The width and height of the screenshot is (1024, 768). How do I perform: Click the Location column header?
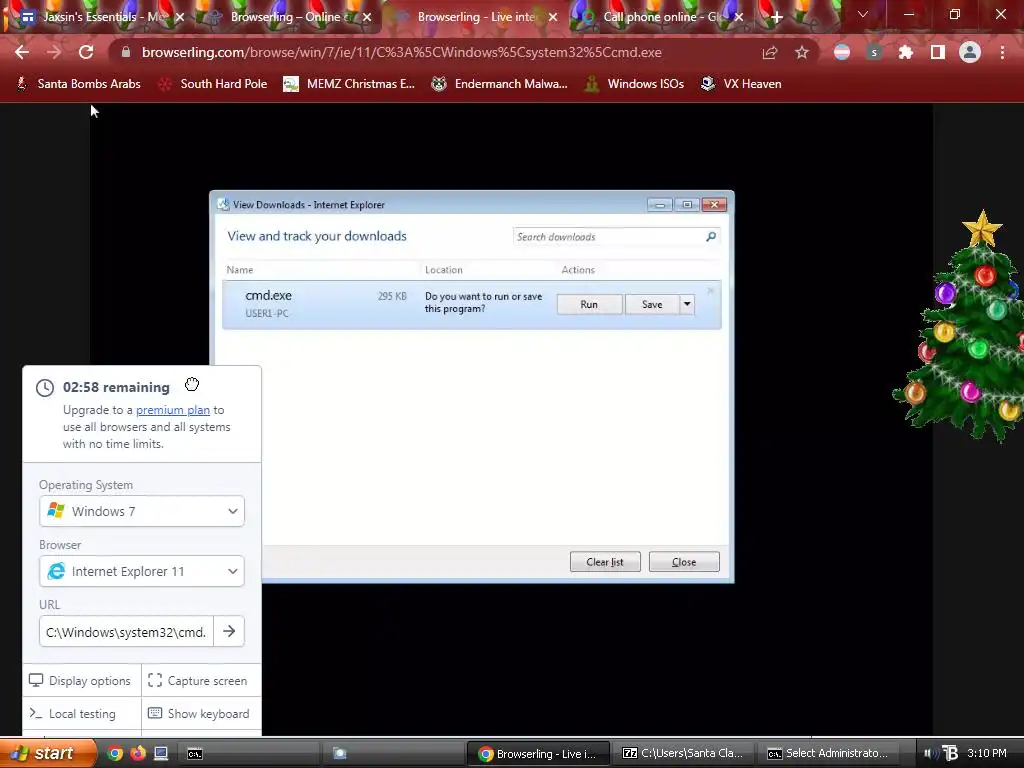[443, 270]
